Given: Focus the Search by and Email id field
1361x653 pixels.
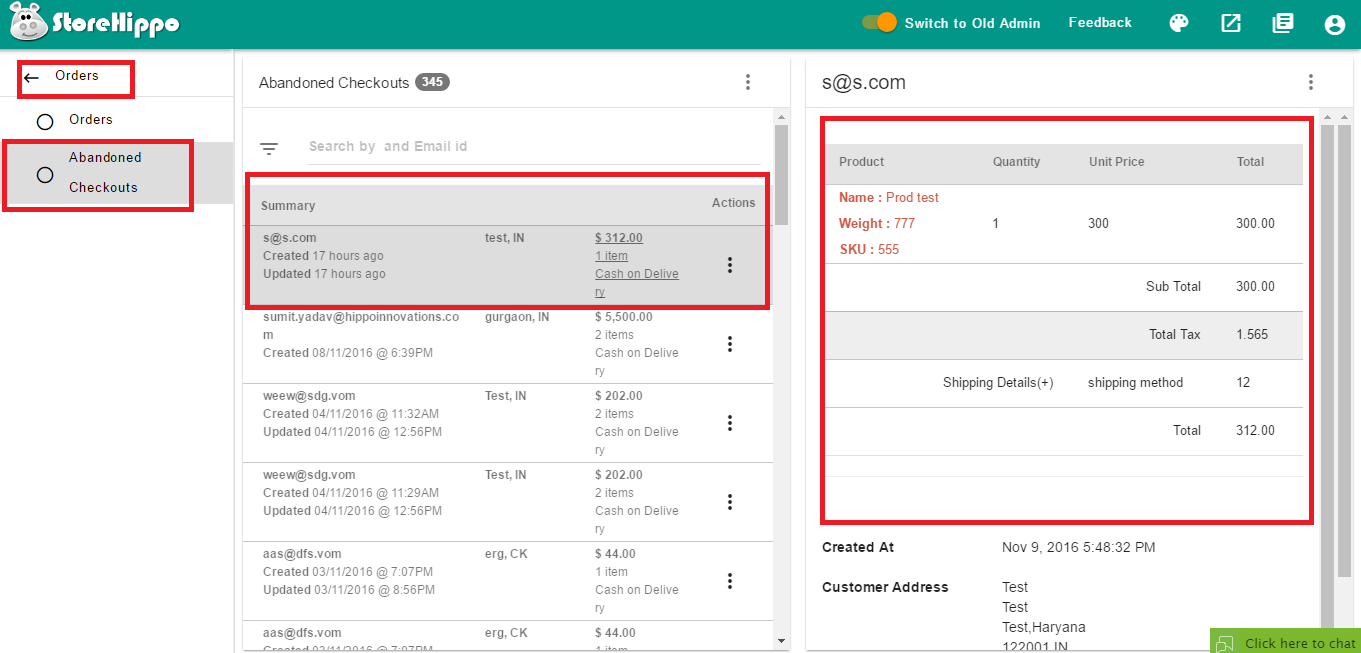Looking at the screenshot, I should pyautogui.click(x=534, y=146).
